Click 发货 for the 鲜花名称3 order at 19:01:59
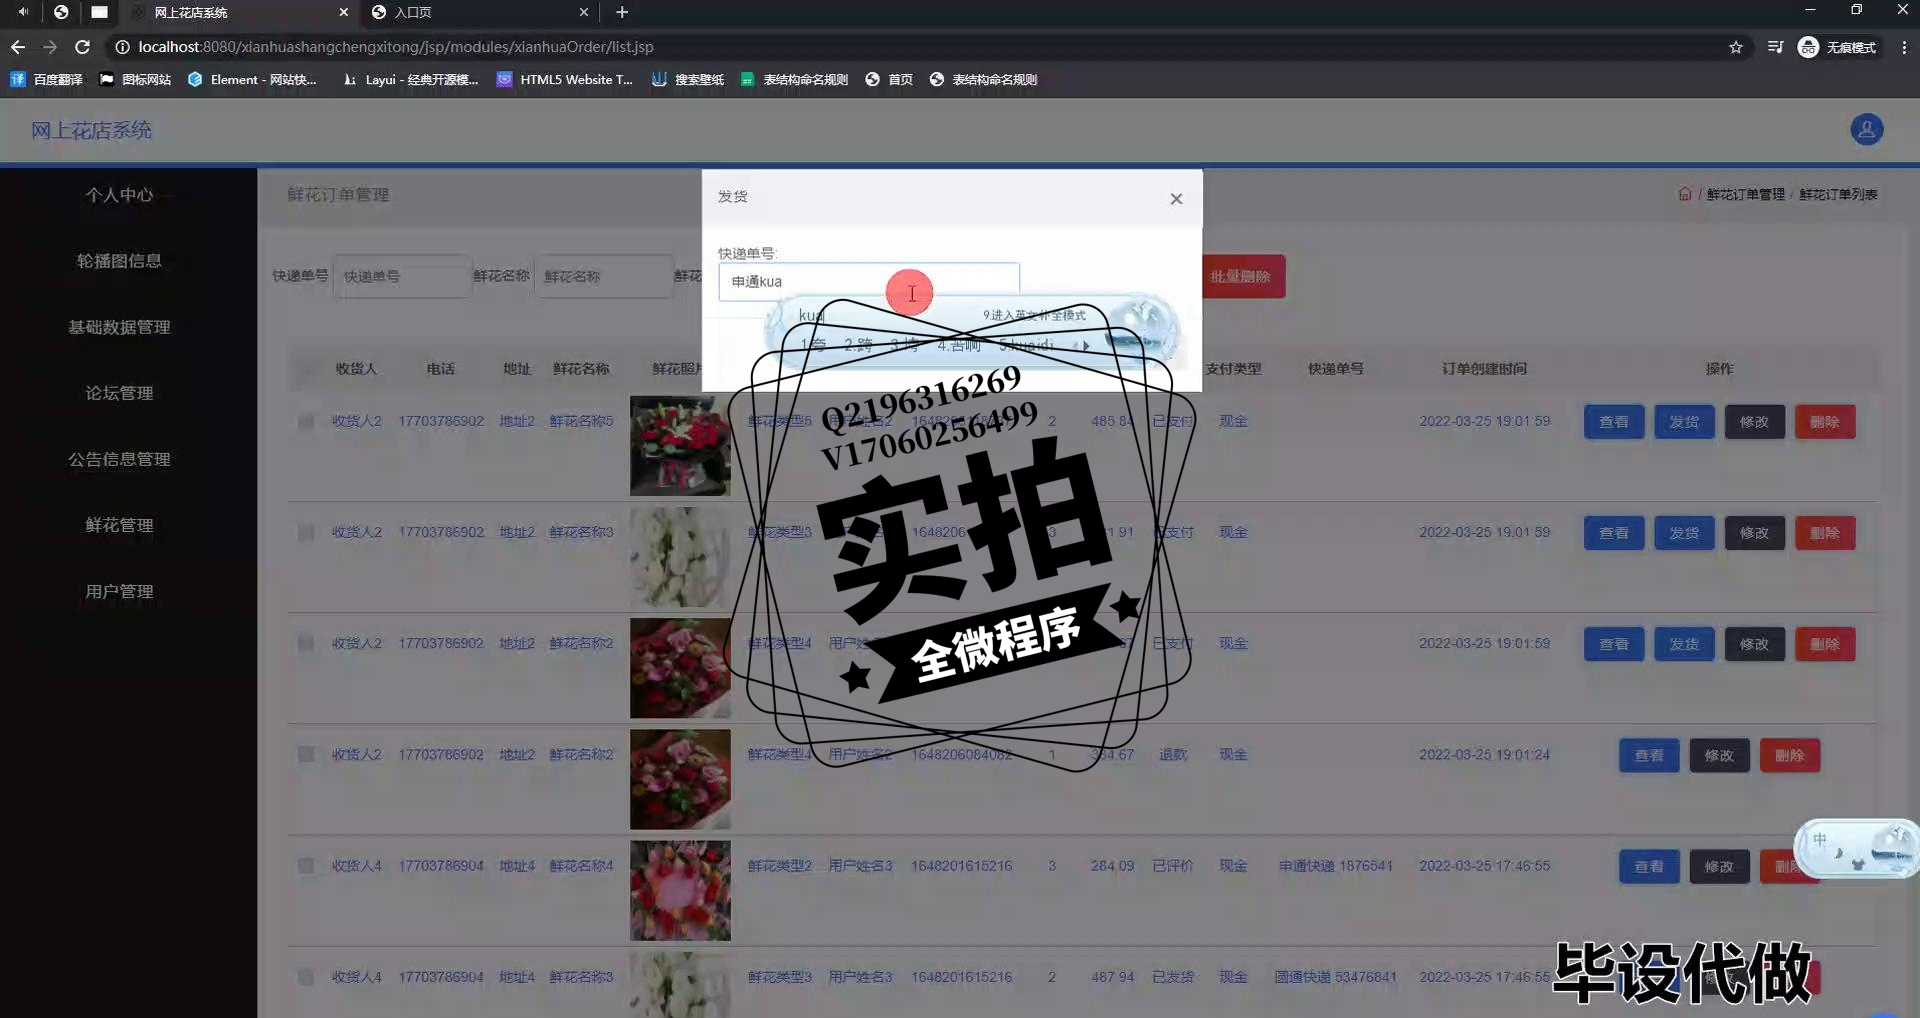This screenshot has height=1018, width=1920. (1684, 533)
